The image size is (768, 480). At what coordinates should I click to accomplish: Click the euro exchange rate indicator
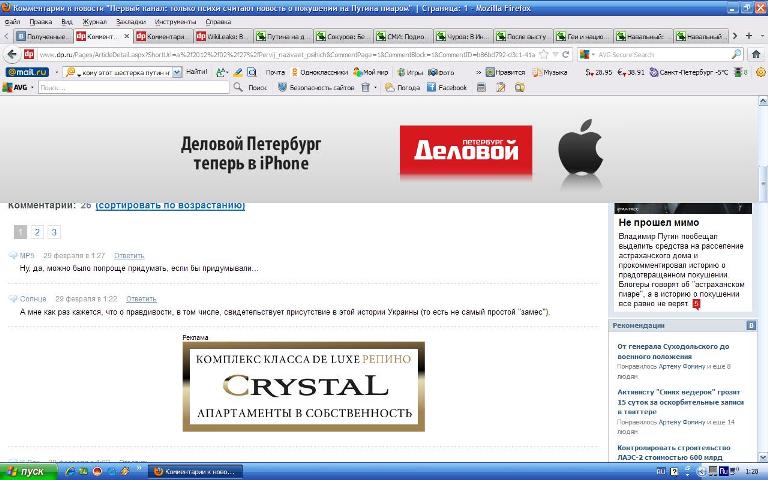click(631, 72)
